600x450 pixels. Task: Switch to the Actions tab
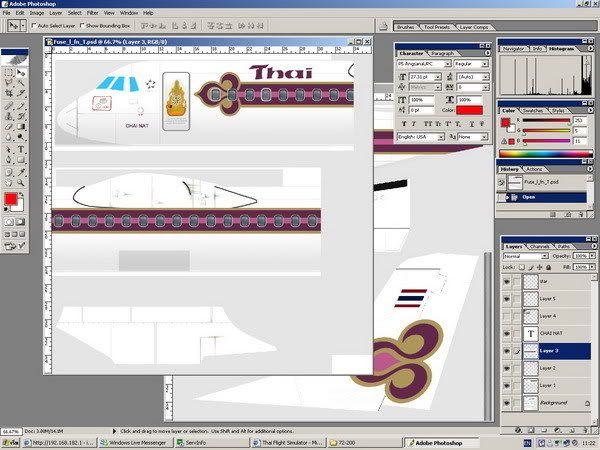pyautogui.click(x=534, y=169)
